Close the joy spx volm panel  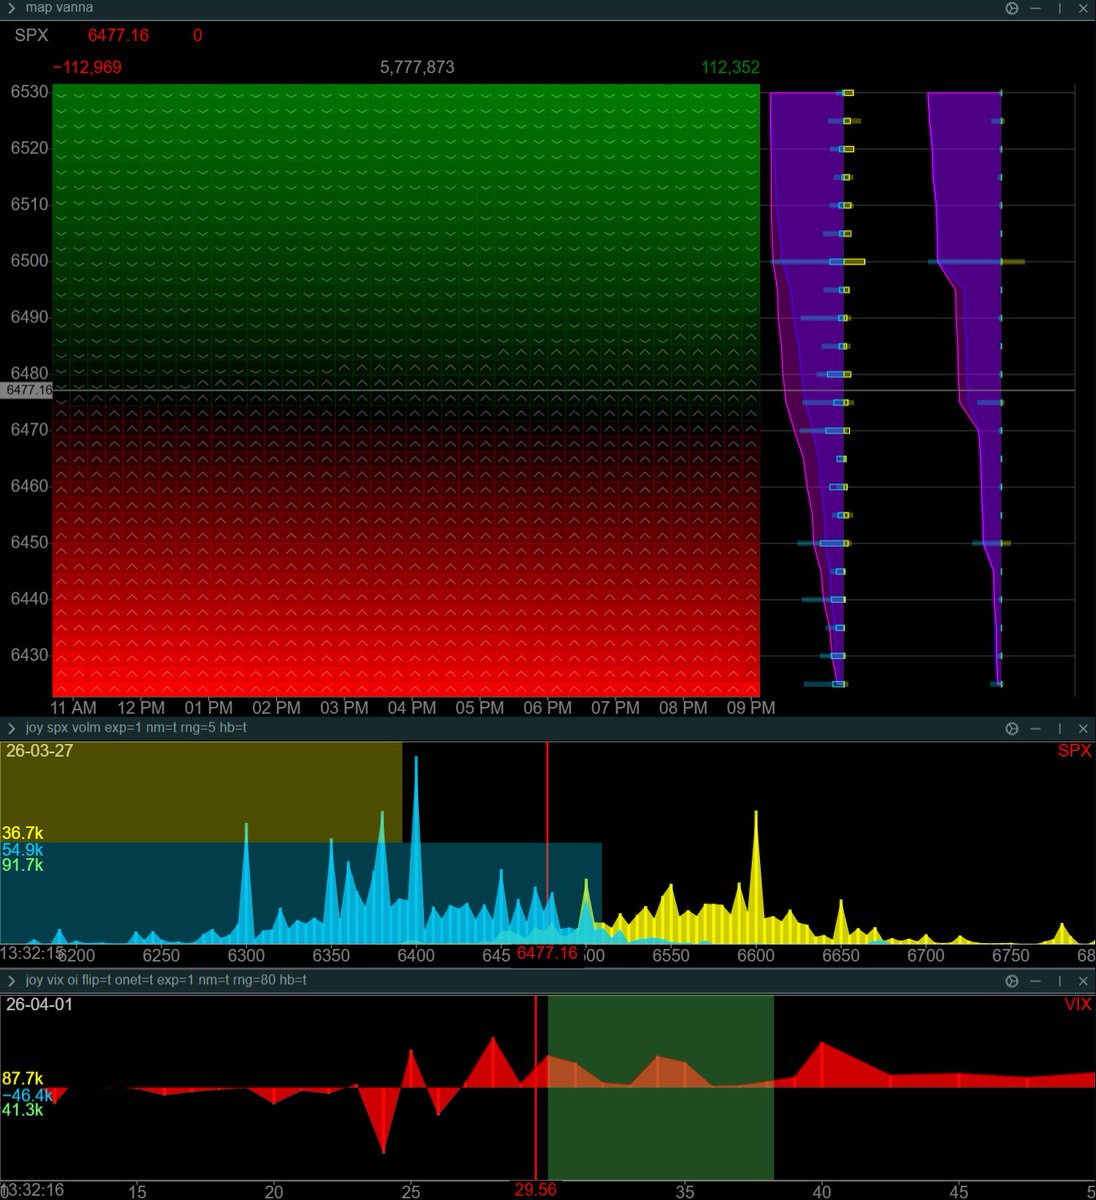point(1083,729)
